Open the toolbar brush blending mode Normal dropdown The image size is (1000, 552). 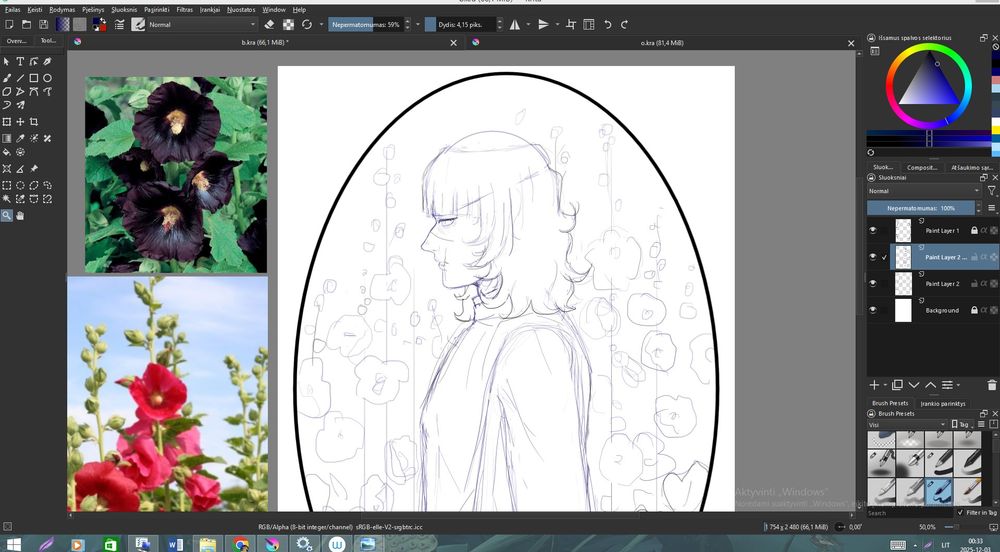point(202,24)
